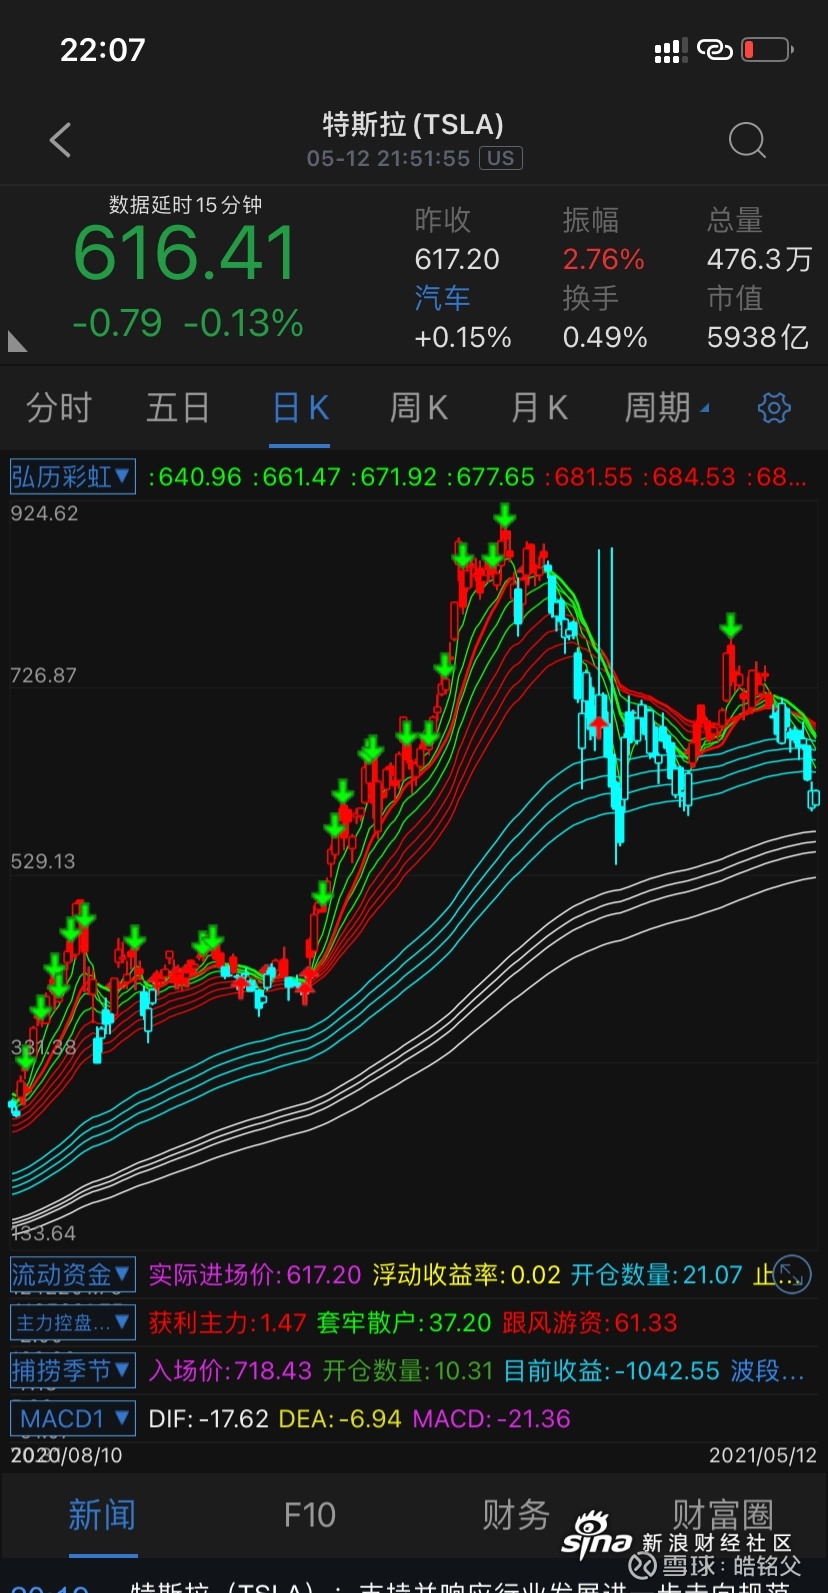828x1593 pixels.
Task: Tap the 浮动收益率:0.02 readout
Action: tap(467, 1275)
